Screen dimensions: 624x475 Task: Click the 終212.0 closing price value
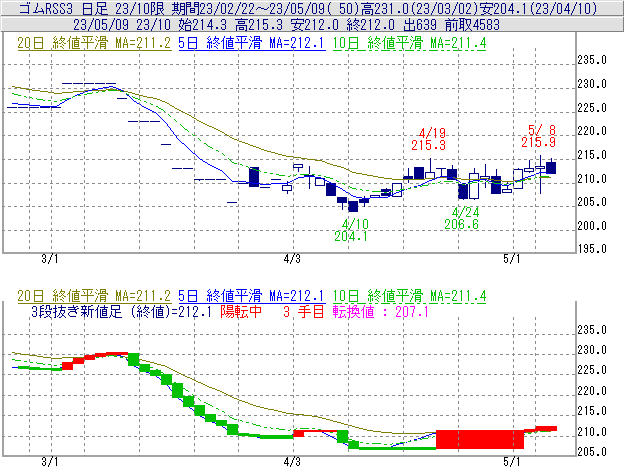(x=371, y=25)
